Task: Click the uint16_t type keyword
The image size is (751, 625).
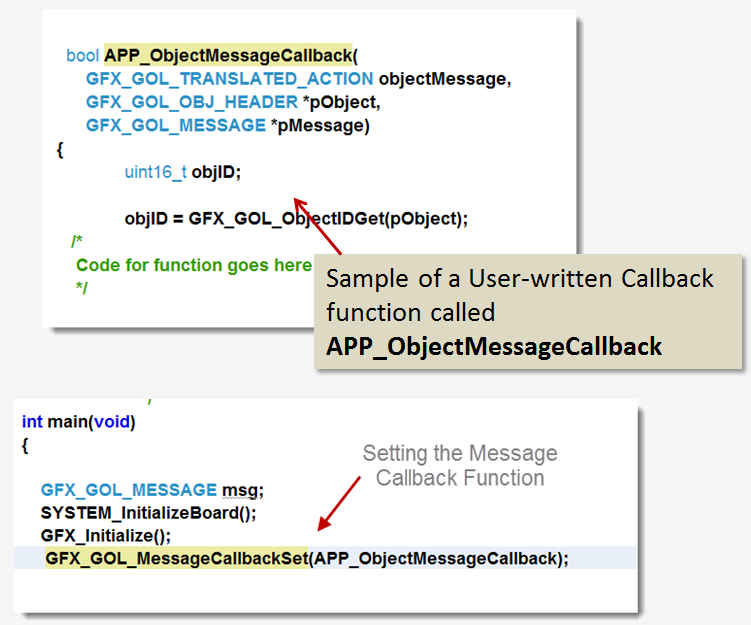Action: (x=155, y=172)
